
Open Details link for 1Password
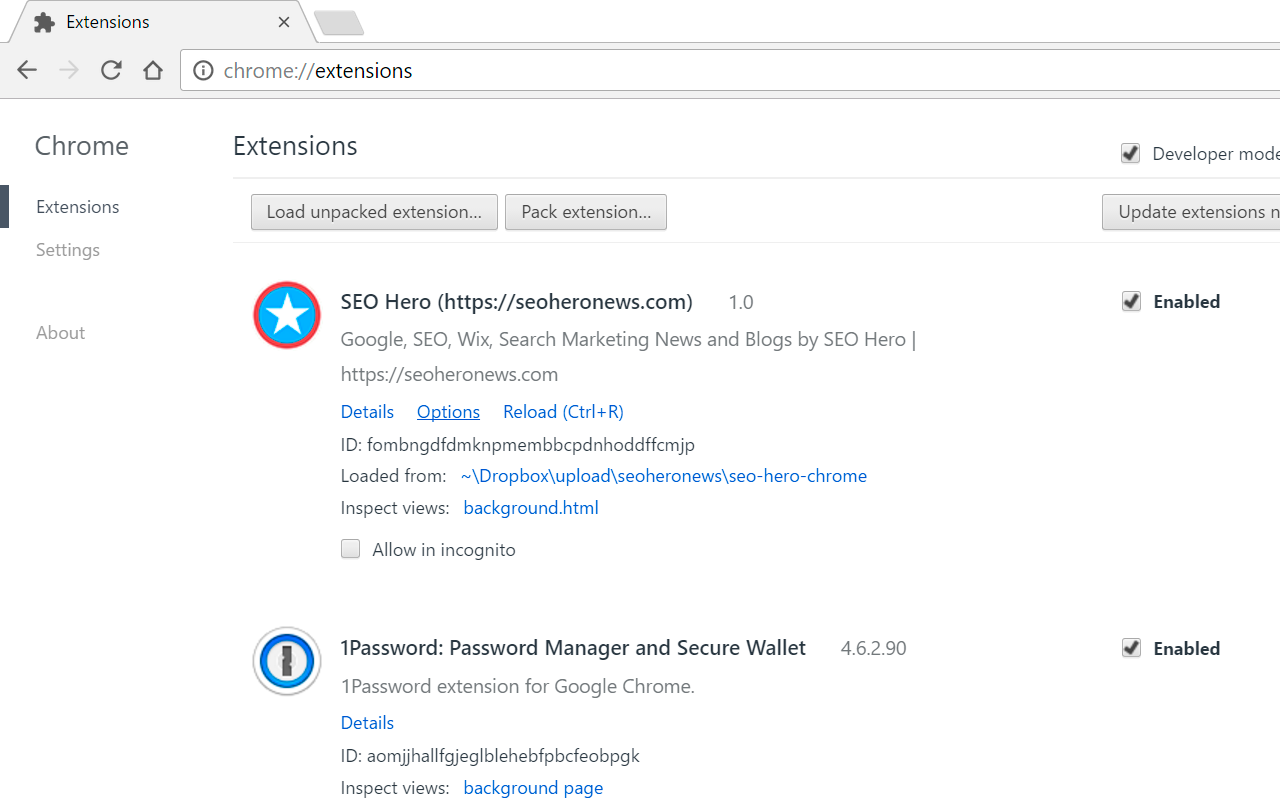tap(367, 723)
